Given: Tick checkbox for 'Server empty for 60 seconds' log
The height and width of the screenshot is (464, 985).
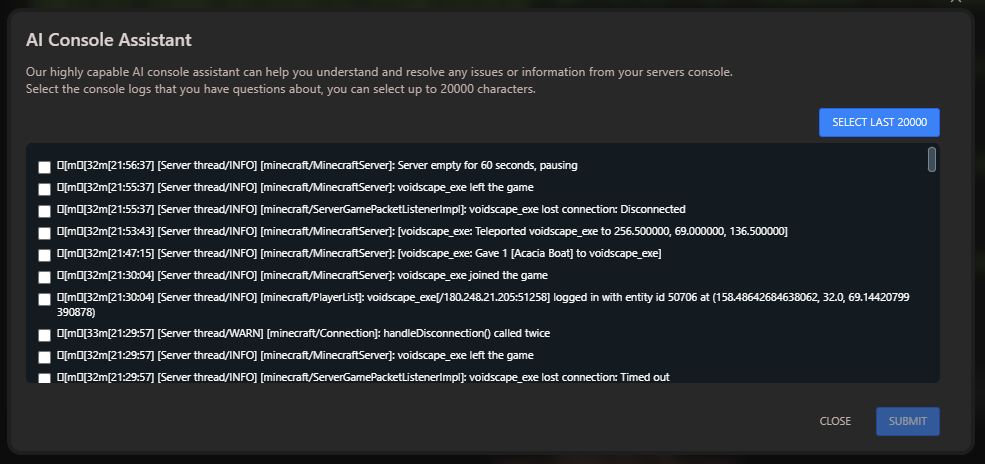Looking at the screenshot, I should point(45,167).
